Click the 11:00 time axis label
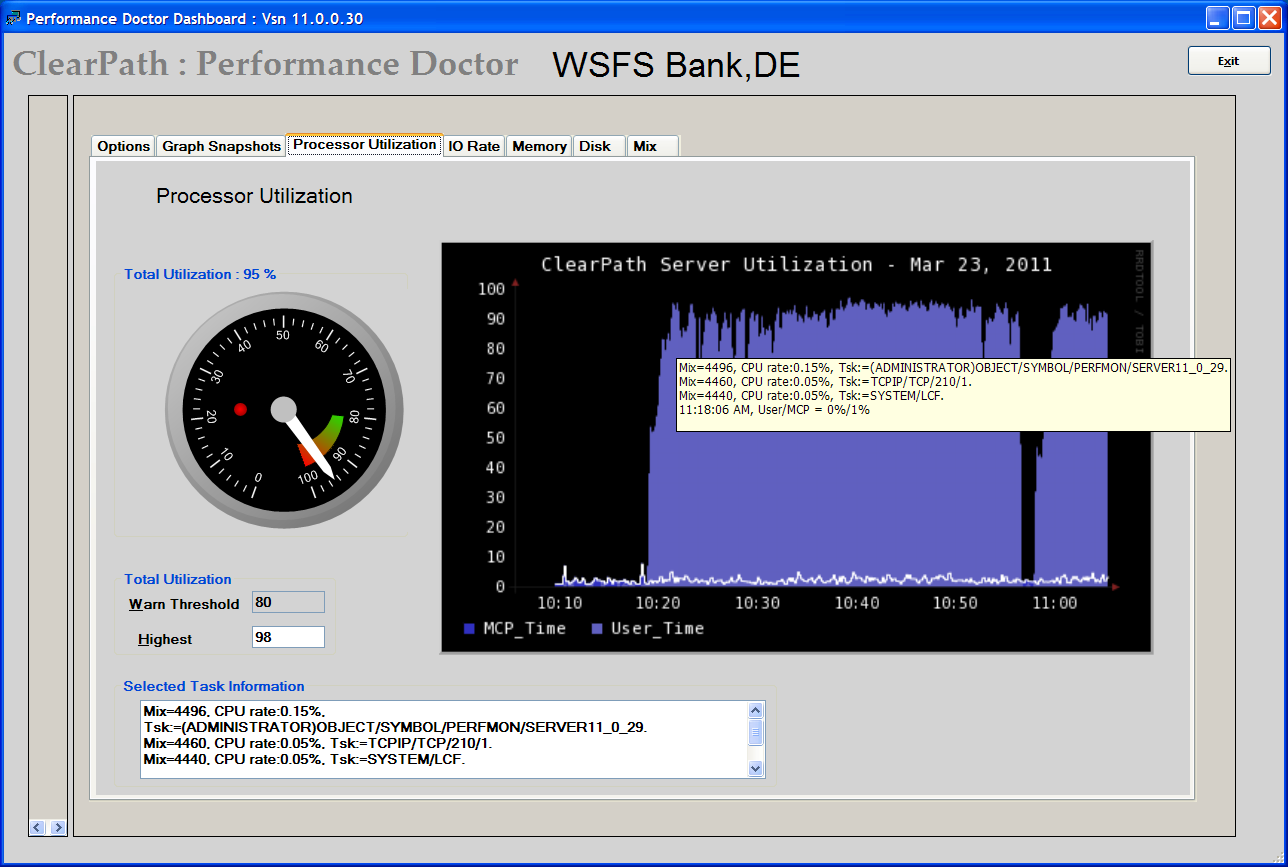The width and height of the screenshot is (1288, 867). point(1054,603)
